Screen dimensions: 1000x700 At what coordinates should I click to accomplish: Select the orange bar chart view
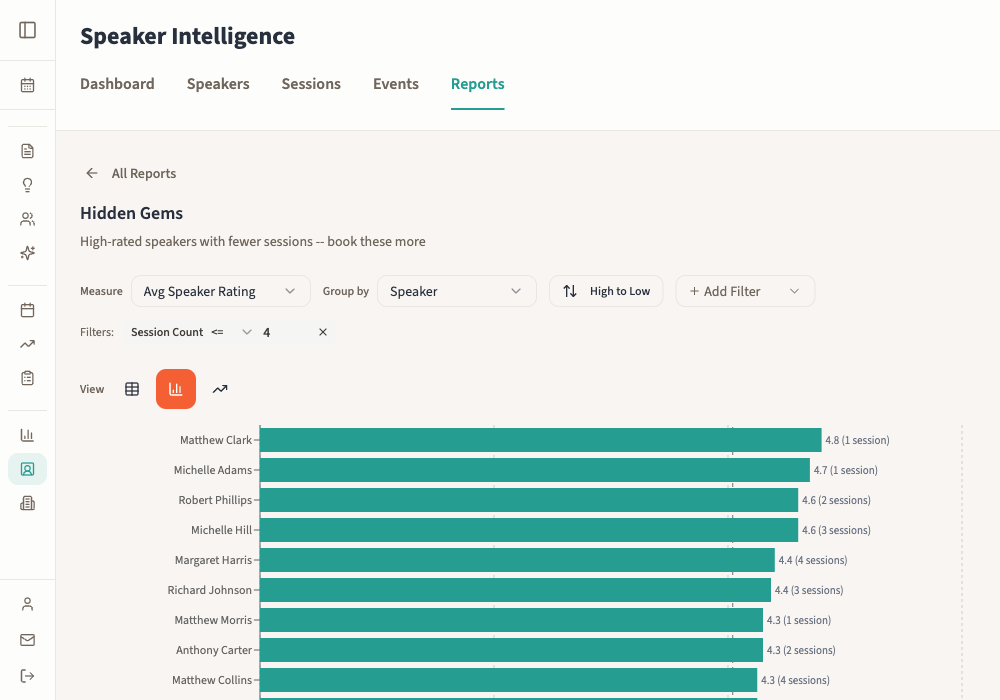[176, 389]
